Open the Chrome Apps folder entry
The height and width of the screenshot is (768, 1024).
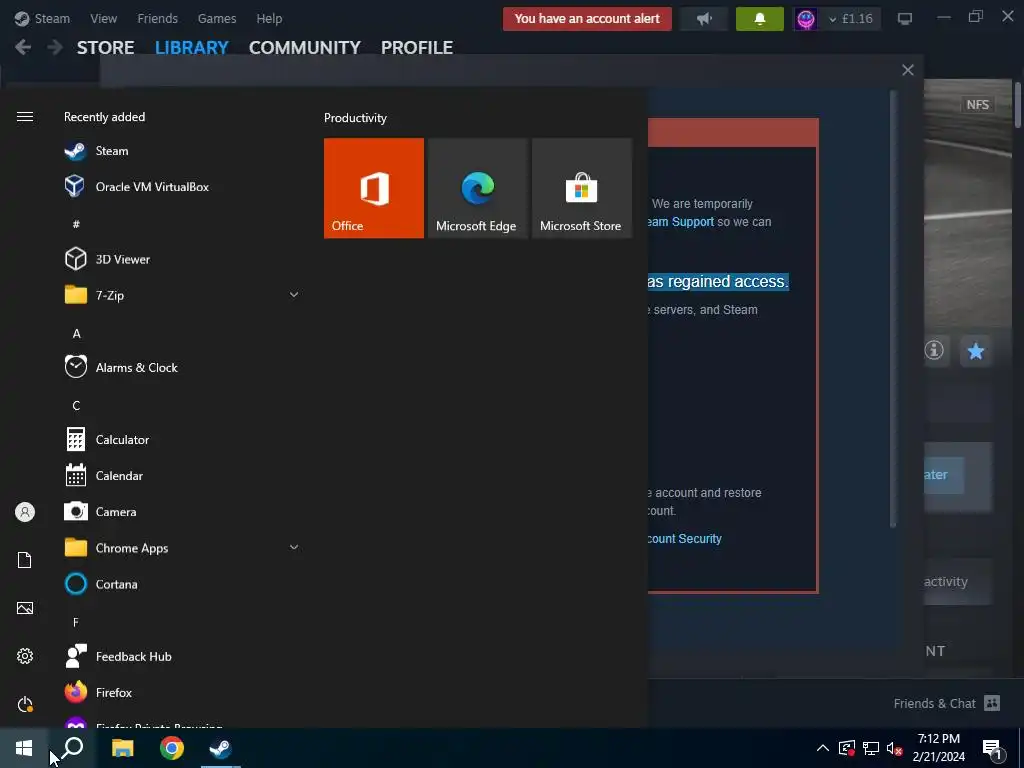pos(181,548)
